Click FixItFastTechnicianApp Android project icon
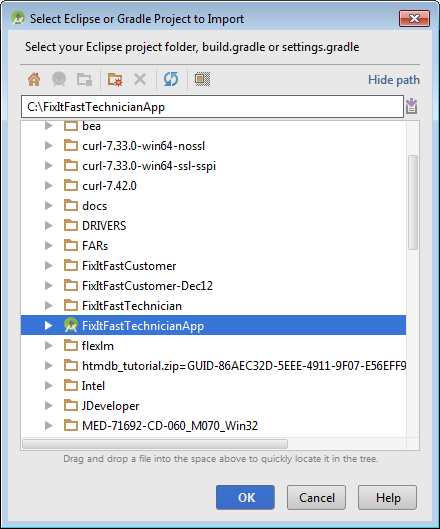 click(71, 325)
